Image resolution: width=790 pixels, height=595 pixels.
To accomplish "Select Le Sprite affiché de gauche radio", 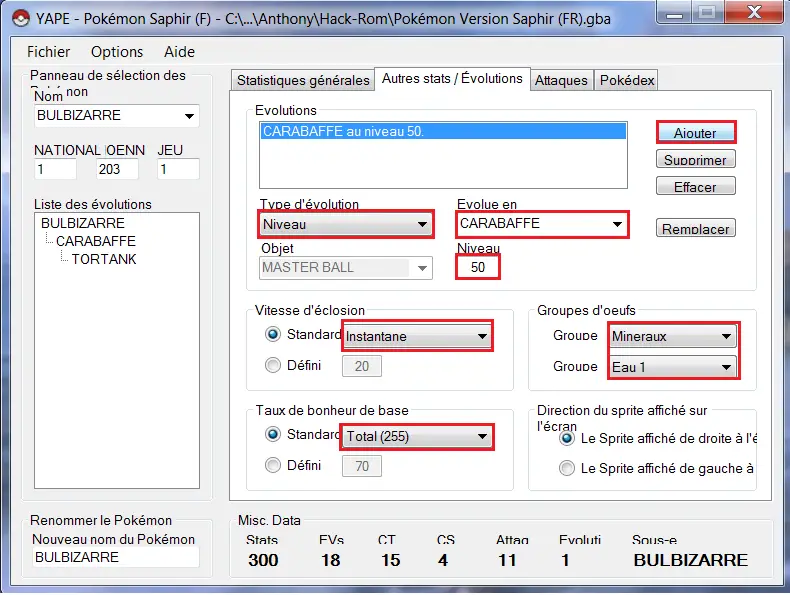I will tap(567, 469).
